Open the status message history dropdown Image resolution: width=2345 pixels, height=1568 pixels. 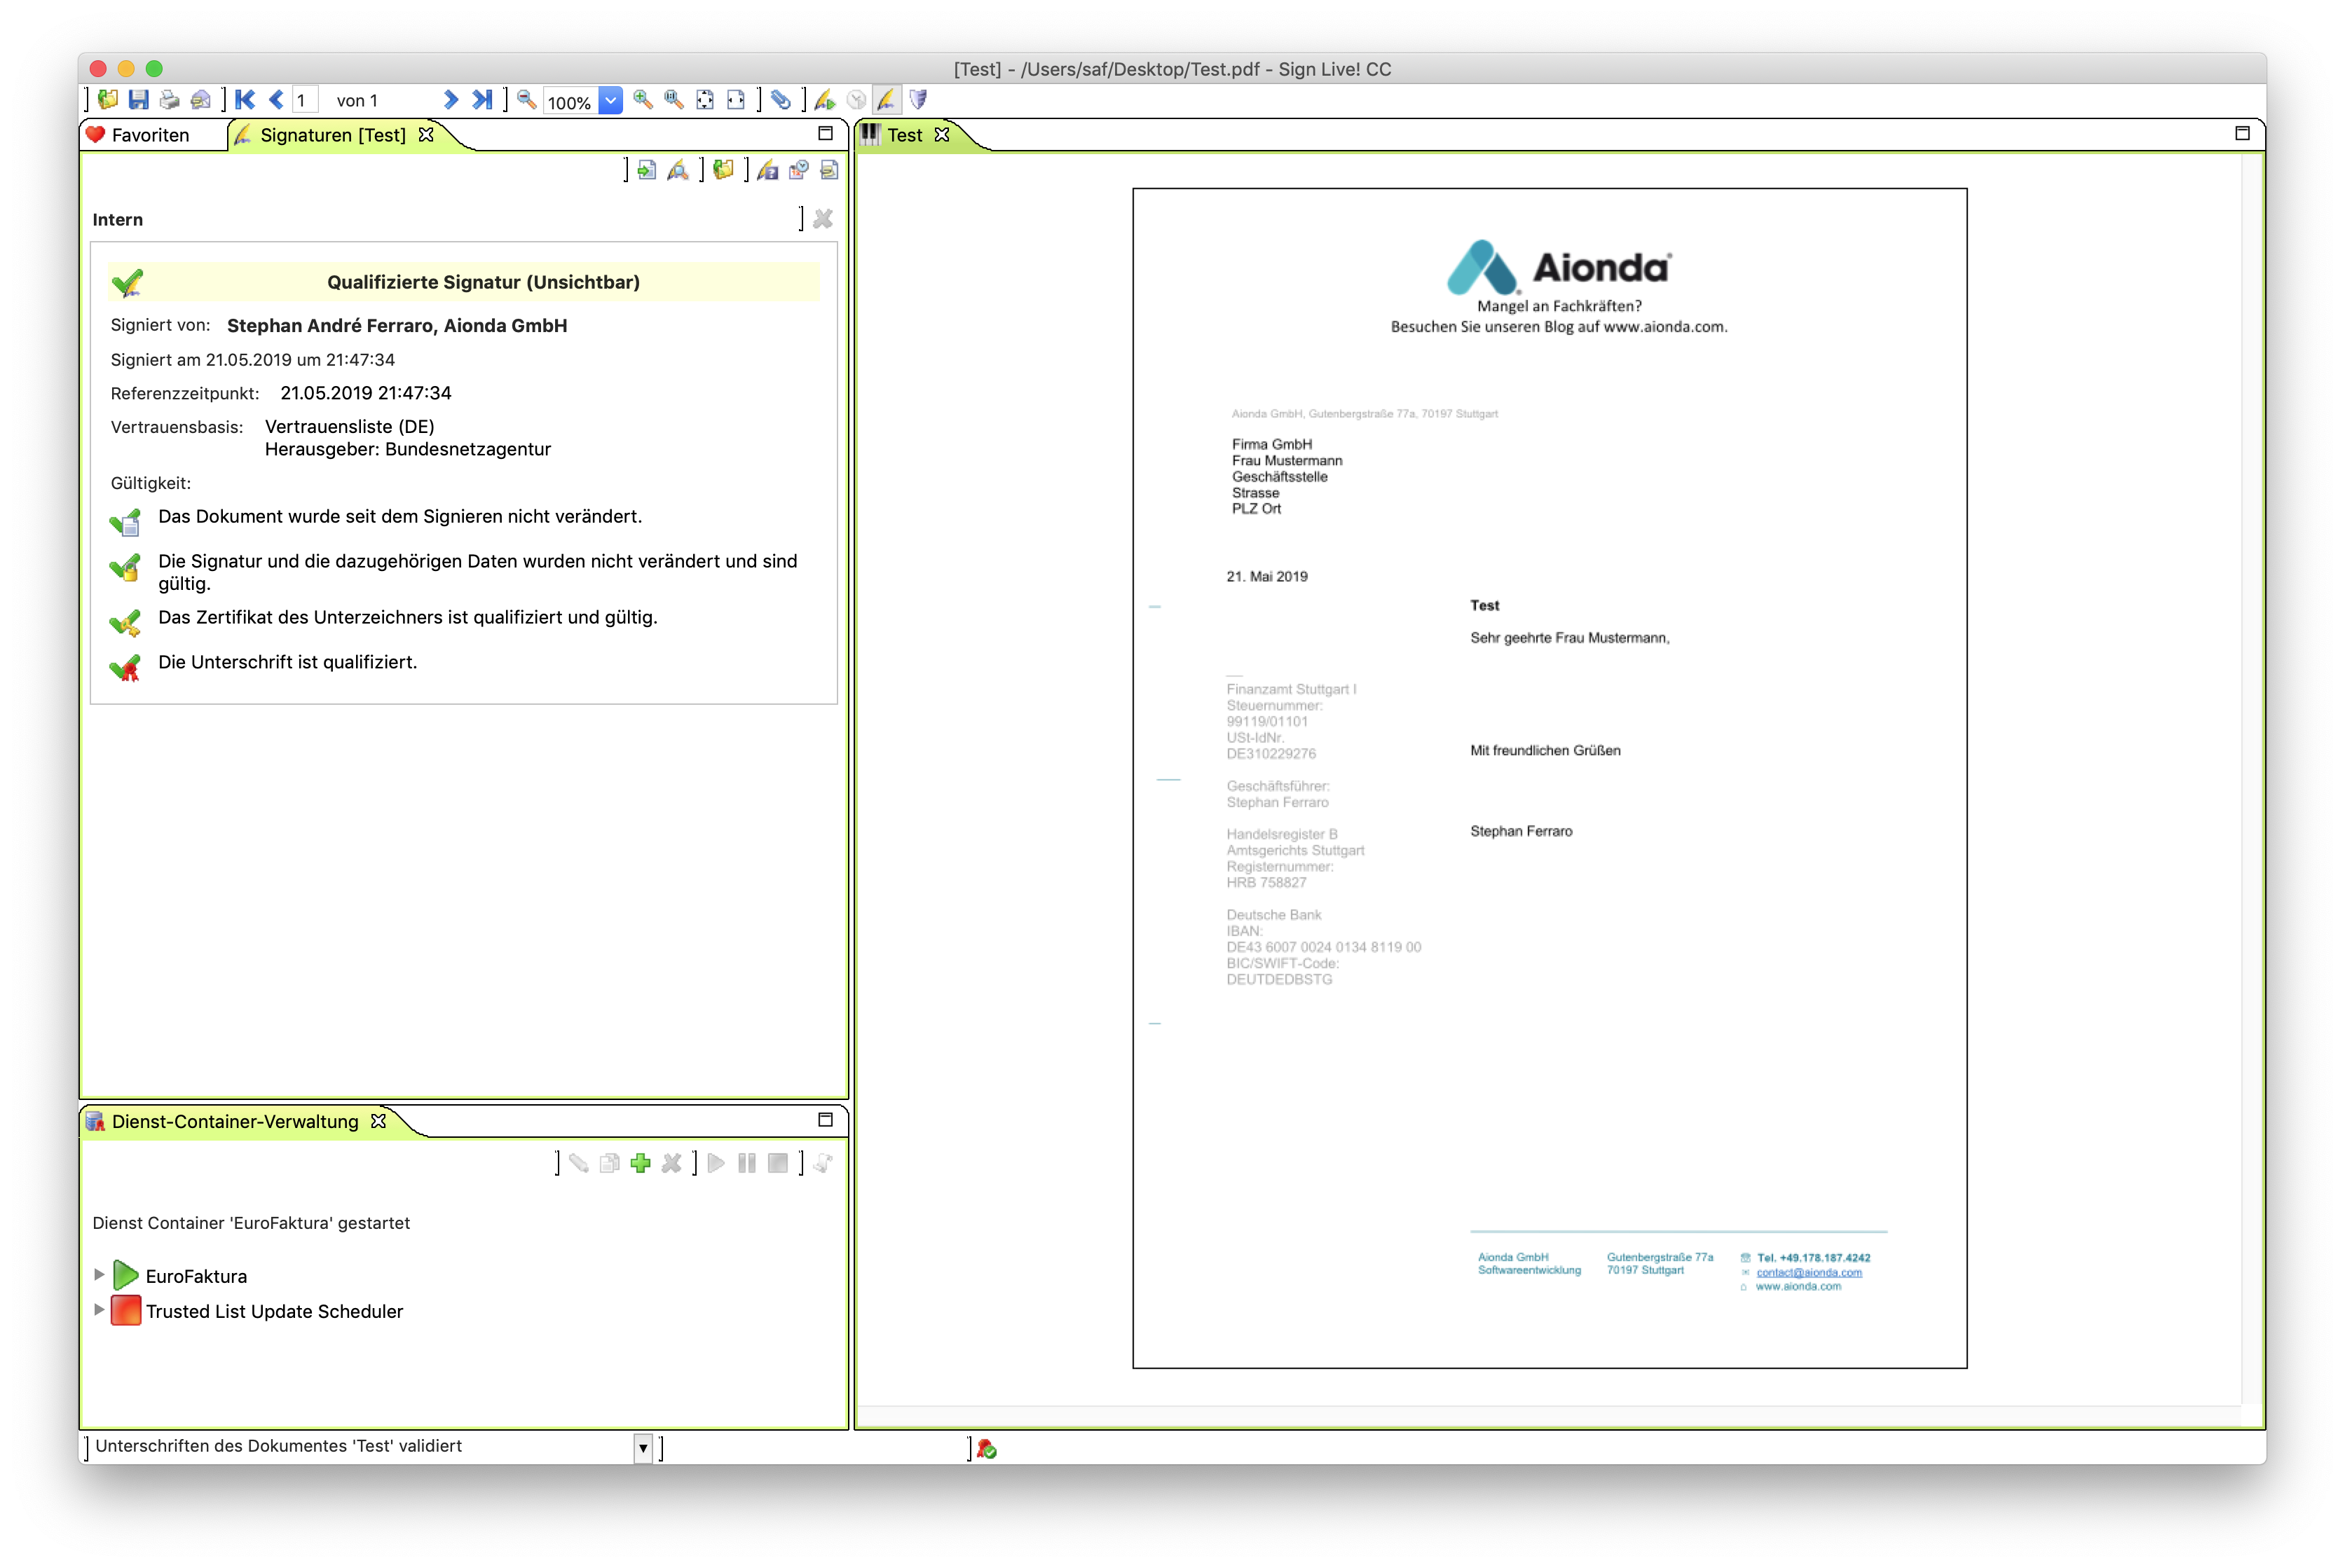click(643, 1447)
